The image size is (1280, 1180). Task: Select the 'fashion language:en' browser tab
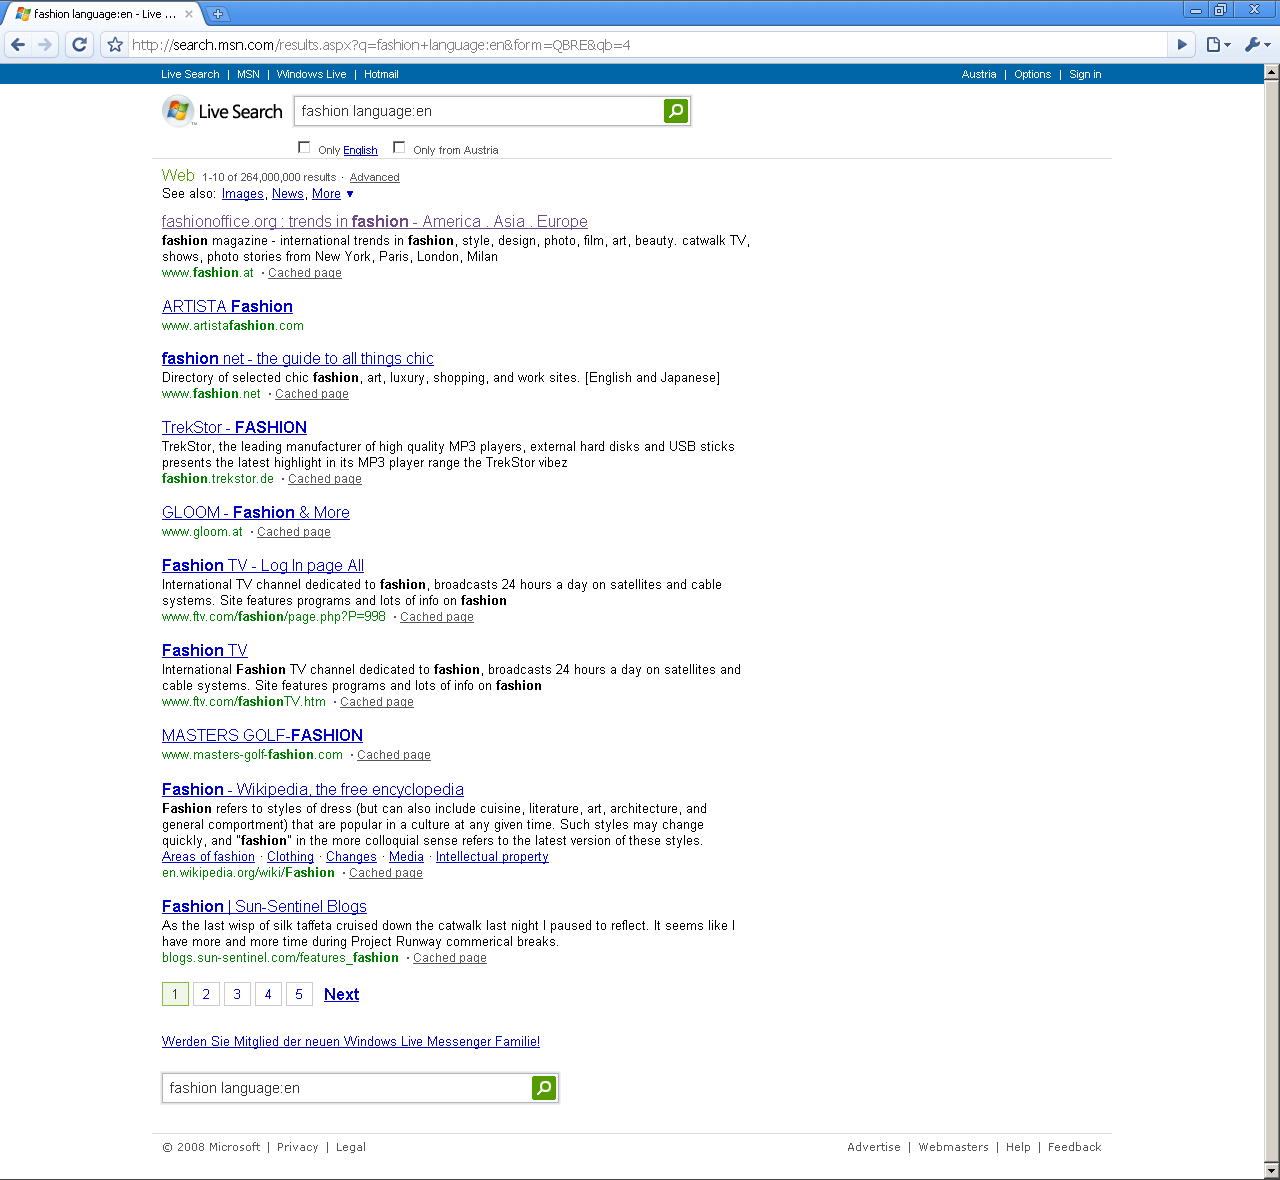click(103, 14)
